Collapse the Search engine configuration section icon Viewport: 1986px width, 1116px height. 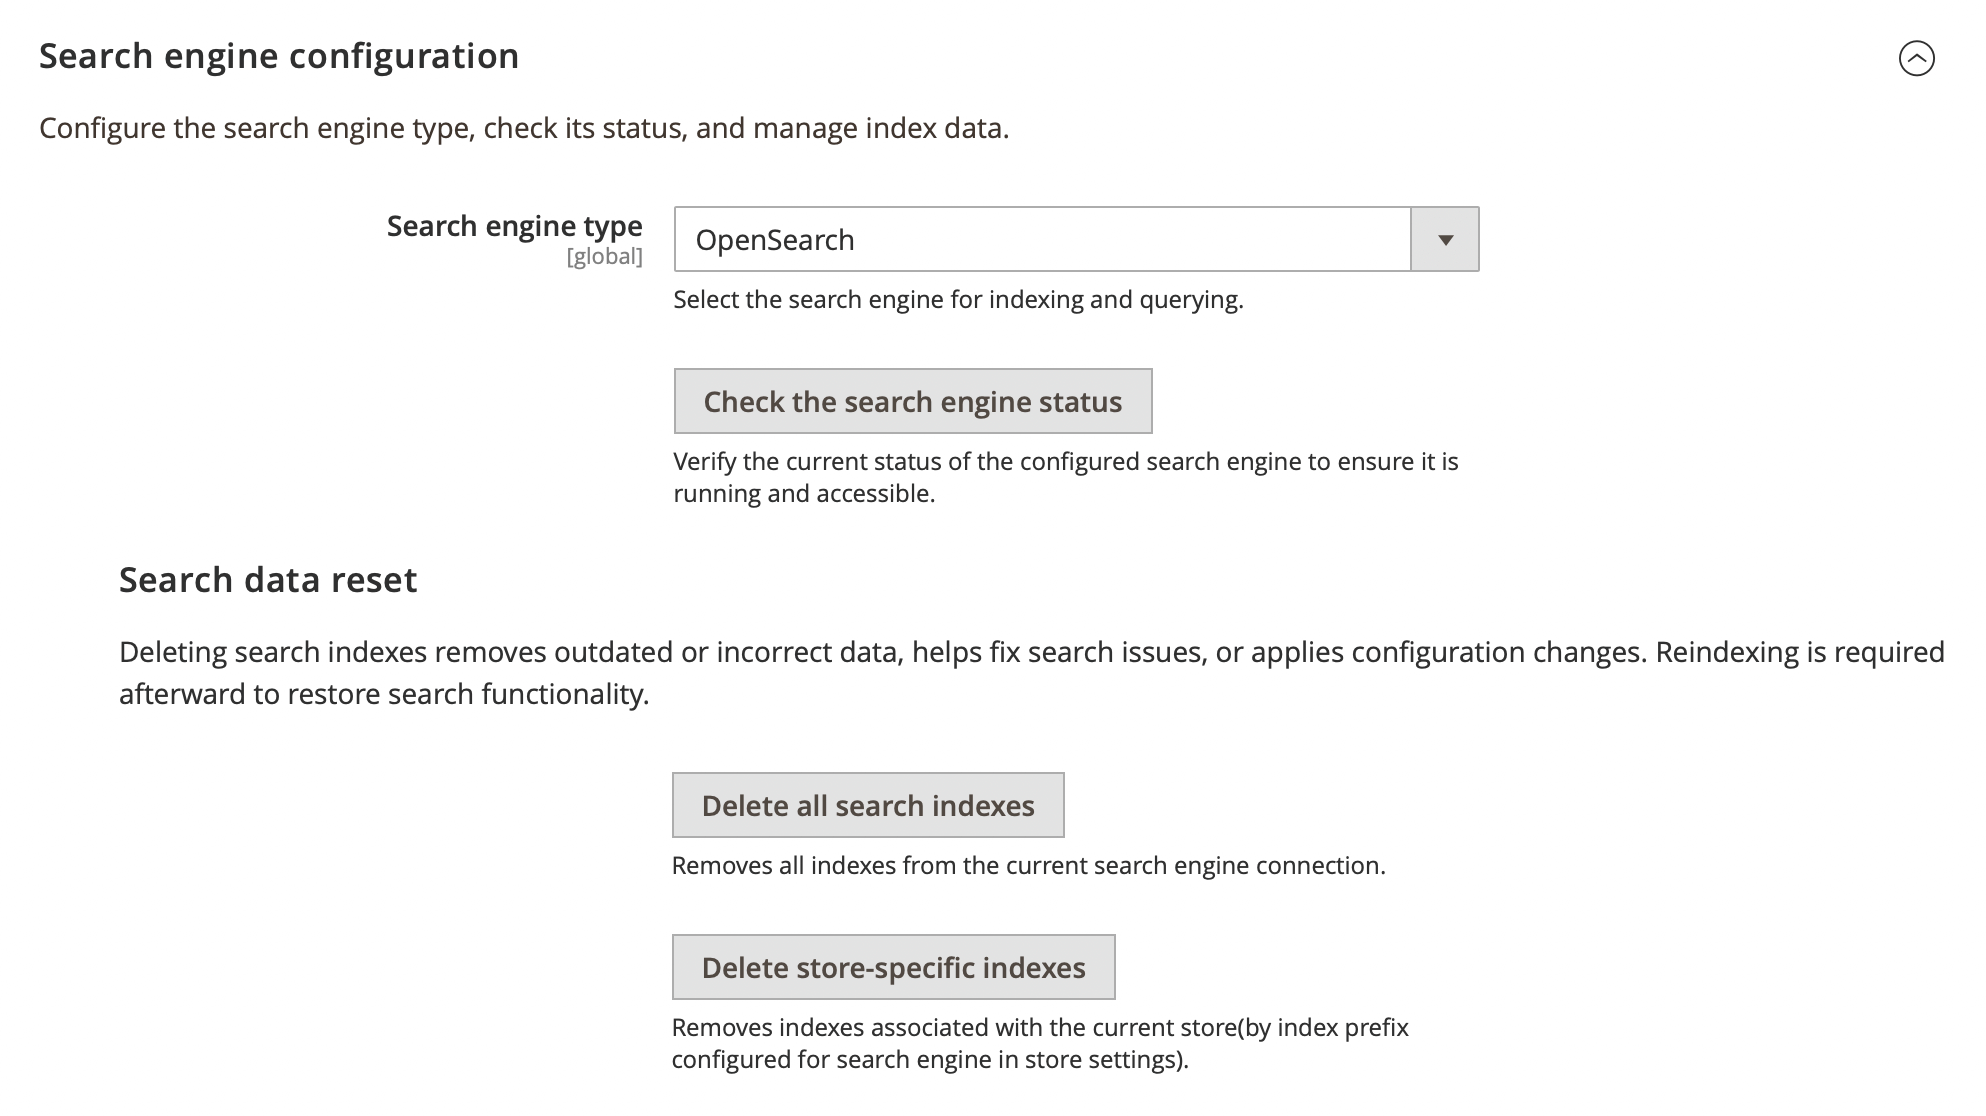point(1916,58)
